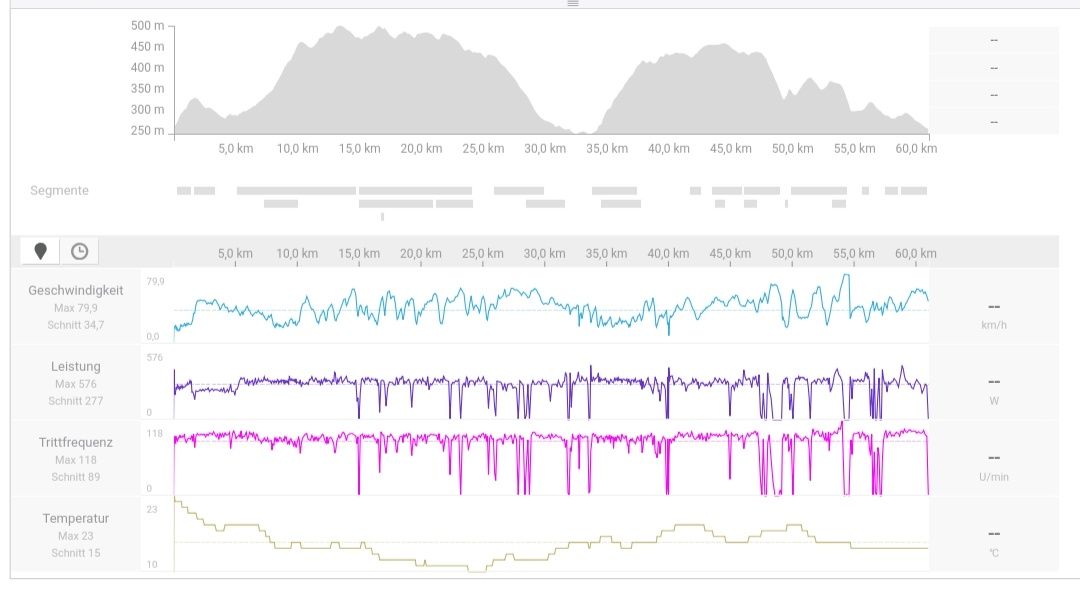Click the Segmente label
This screenshot has width=1080, height=596.
[59, 190]
